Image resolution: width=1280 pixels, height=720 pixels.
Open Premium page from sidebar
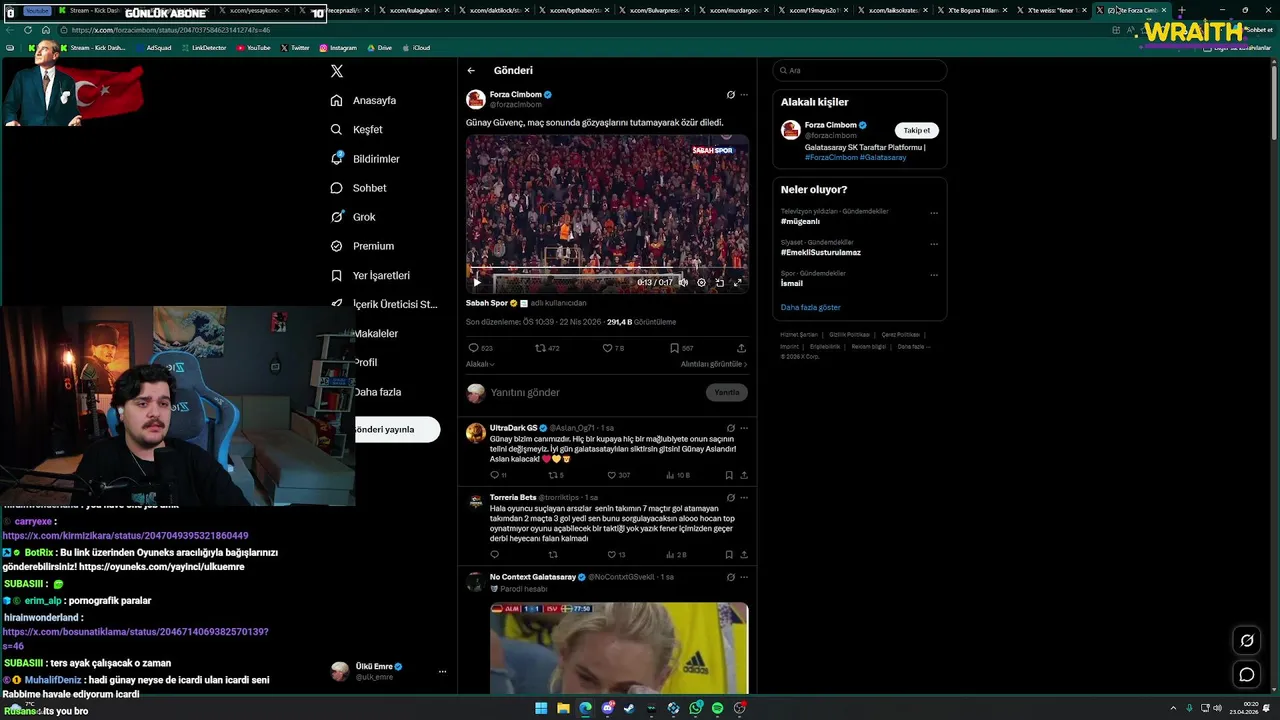pyautogui.click(x=362, y=246)
